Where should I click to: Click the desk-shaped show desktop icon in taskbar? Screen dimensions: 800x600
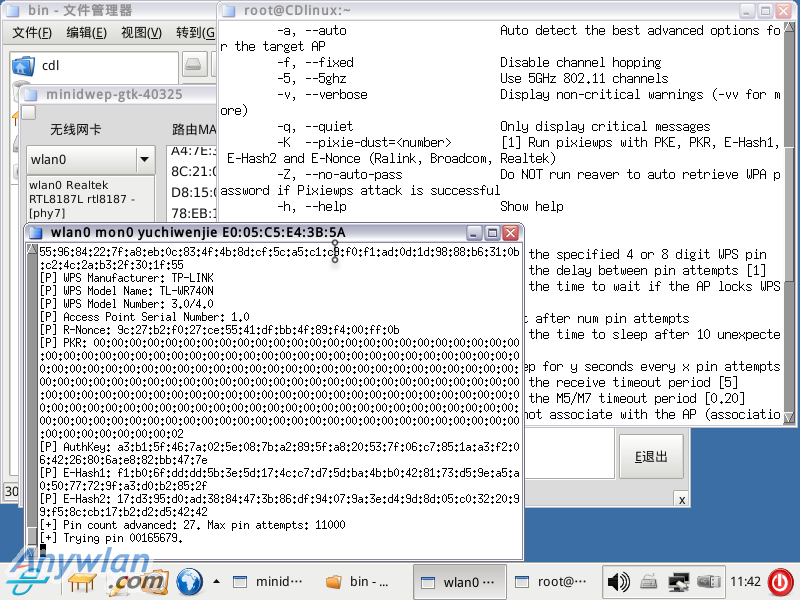pos(82,582)
